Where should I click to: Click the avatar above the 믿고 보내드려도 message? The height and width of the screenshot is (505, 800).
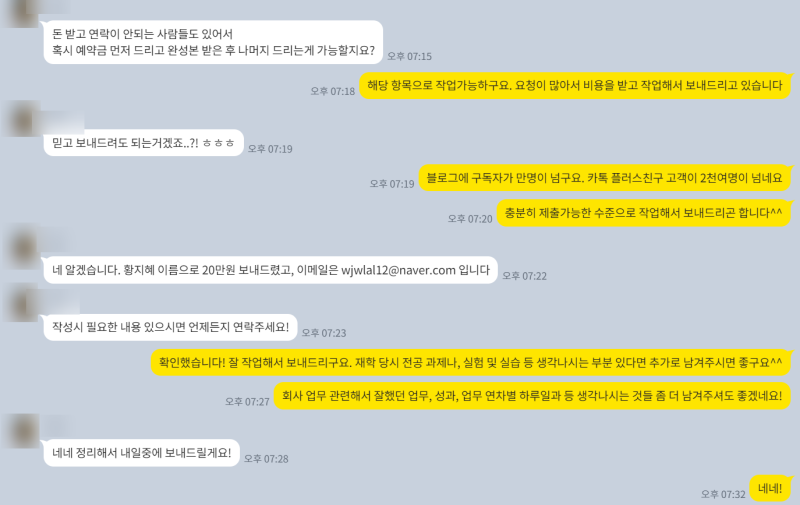[21, 118]
